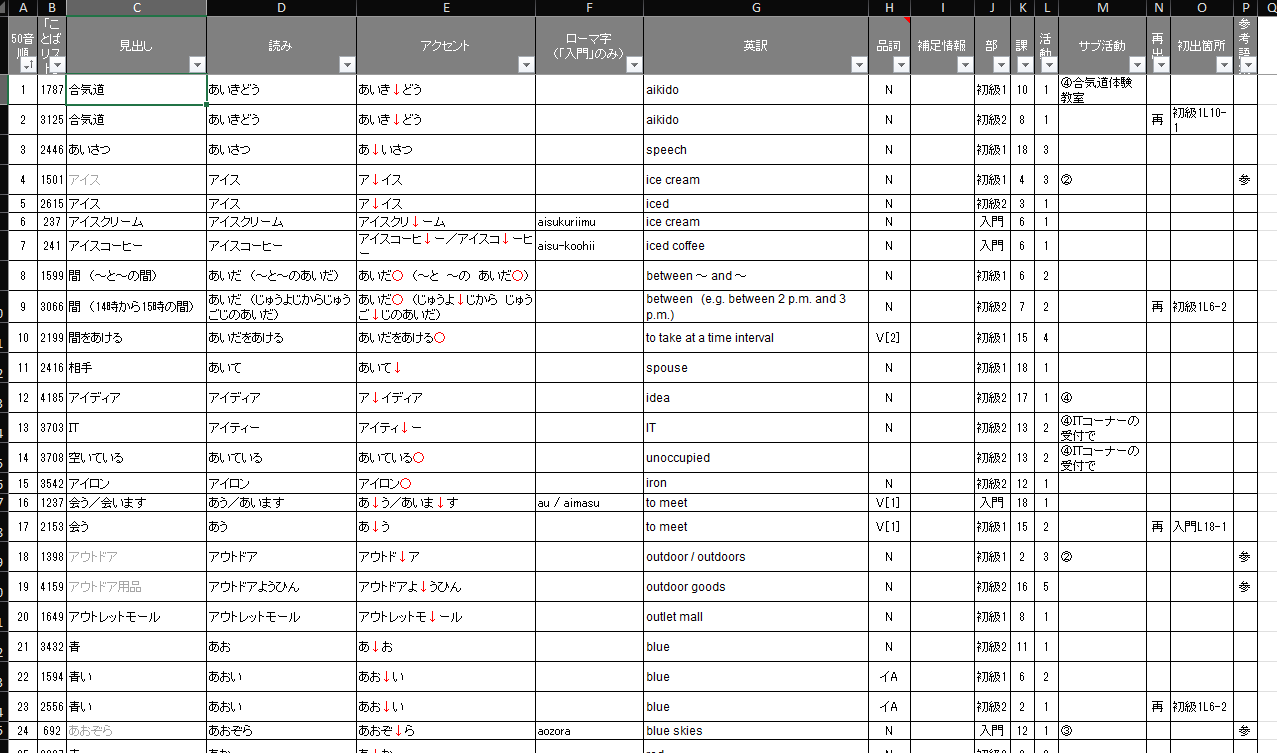Select the '空いている' headword cell
The image size is (1277, 753).
pyautogui.click(x=136, y=458)
